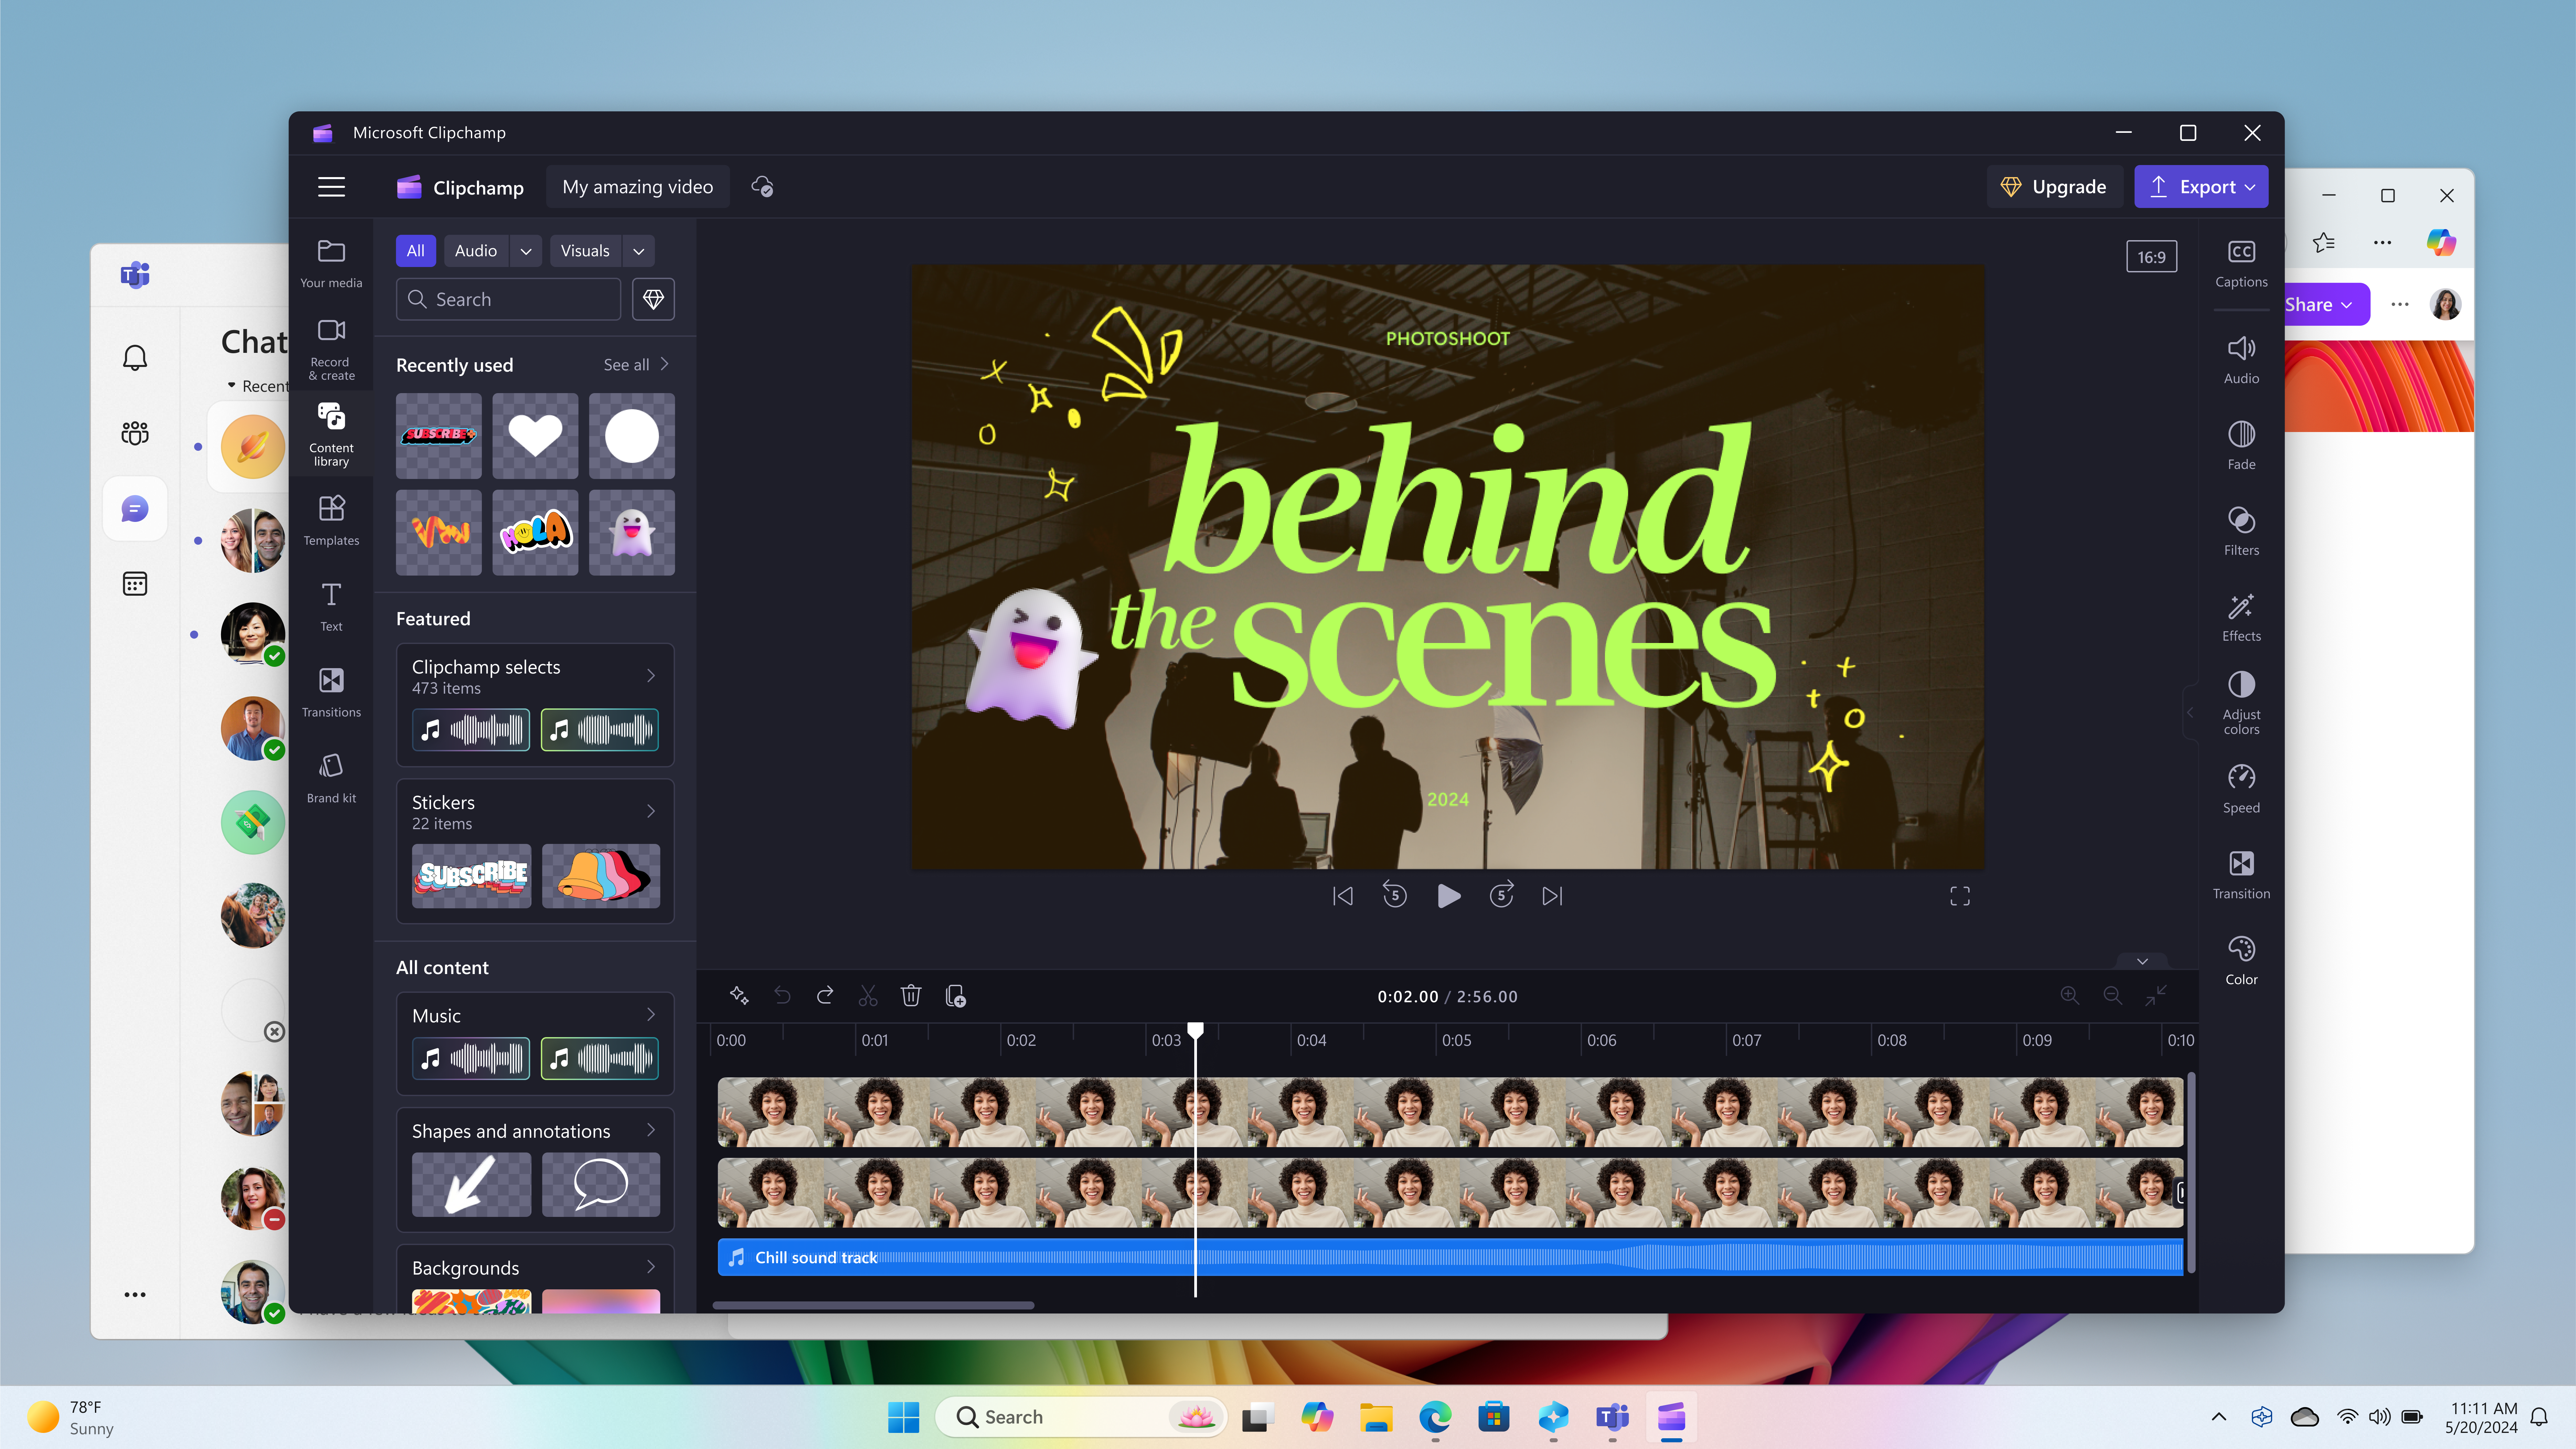The width and height of the screenshot is (2576, 1449).
Task: Open the Templates panel
Action: point(331,520)
